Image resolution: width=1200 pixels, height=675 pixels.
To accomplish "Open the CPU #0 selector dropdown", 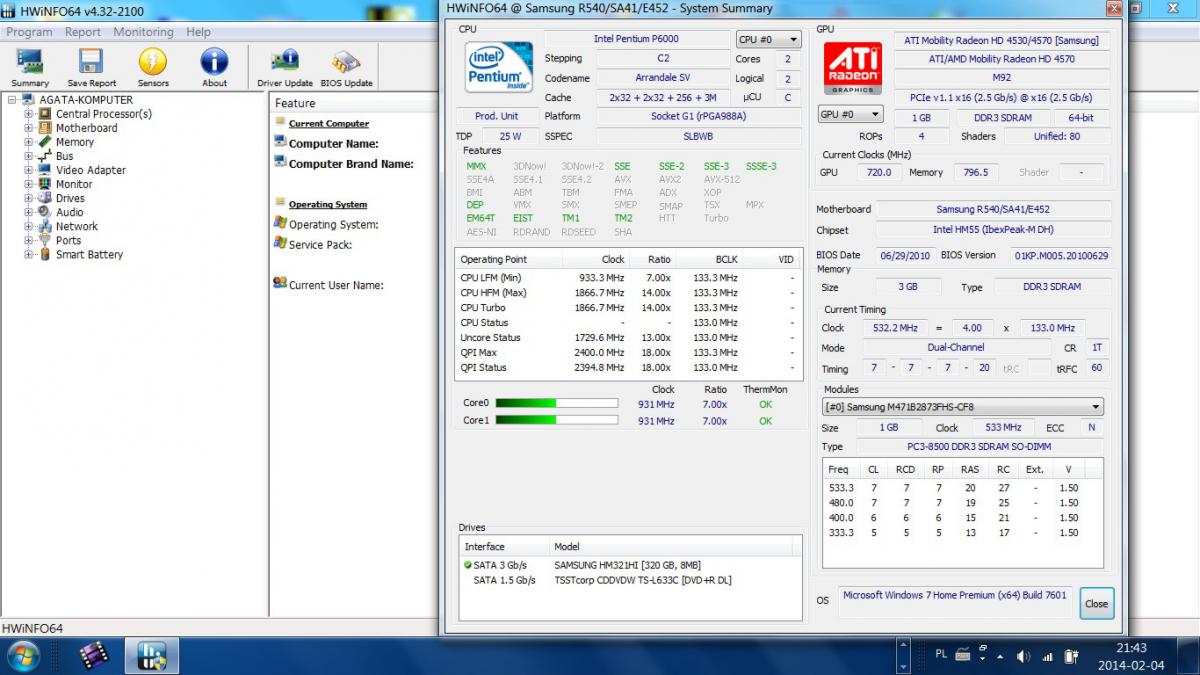I will pyautogui.click(x=769, y=40).
